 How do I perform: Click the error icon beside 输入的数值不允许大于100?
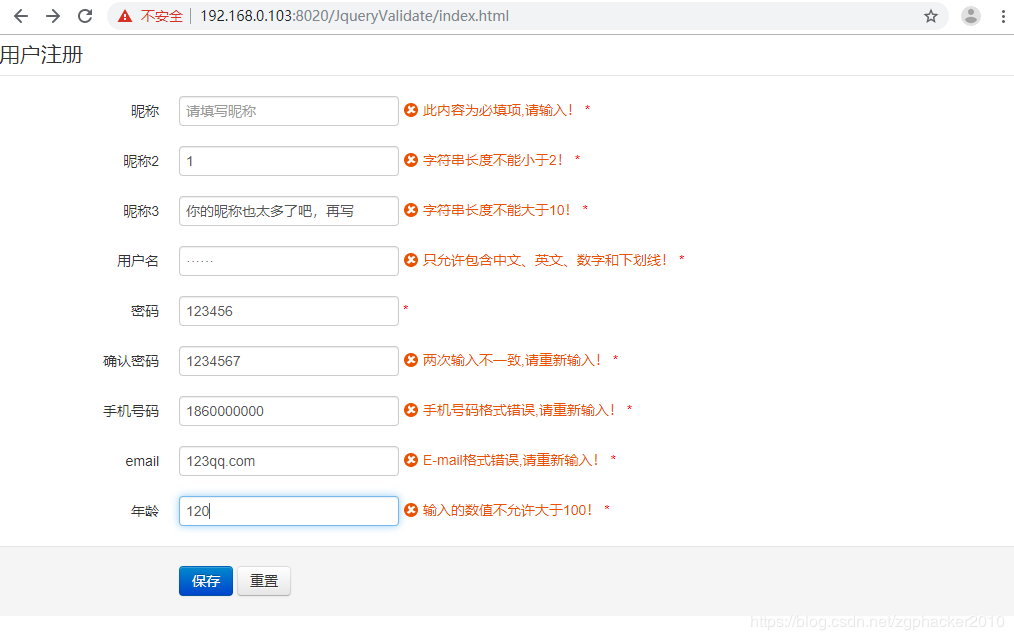(411, 510)
